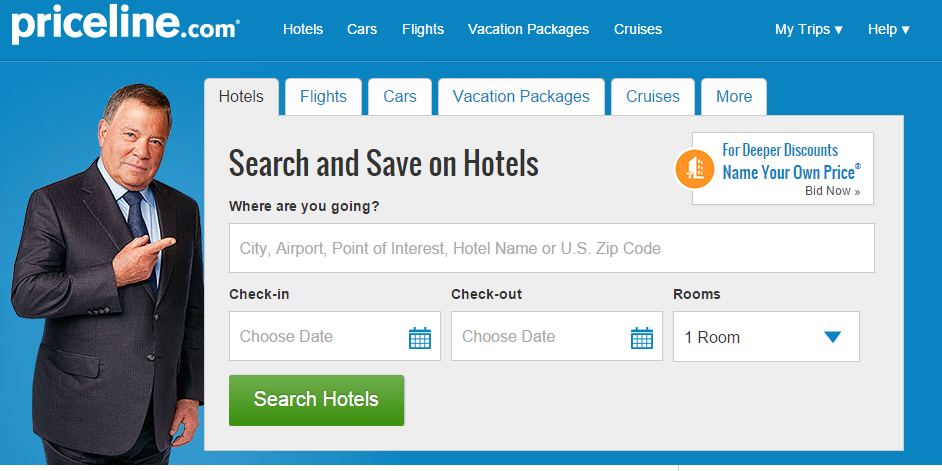This screenshot has height=471, width=942.
Task: Click the orange hotel building icon
Action: pos(694,169)
